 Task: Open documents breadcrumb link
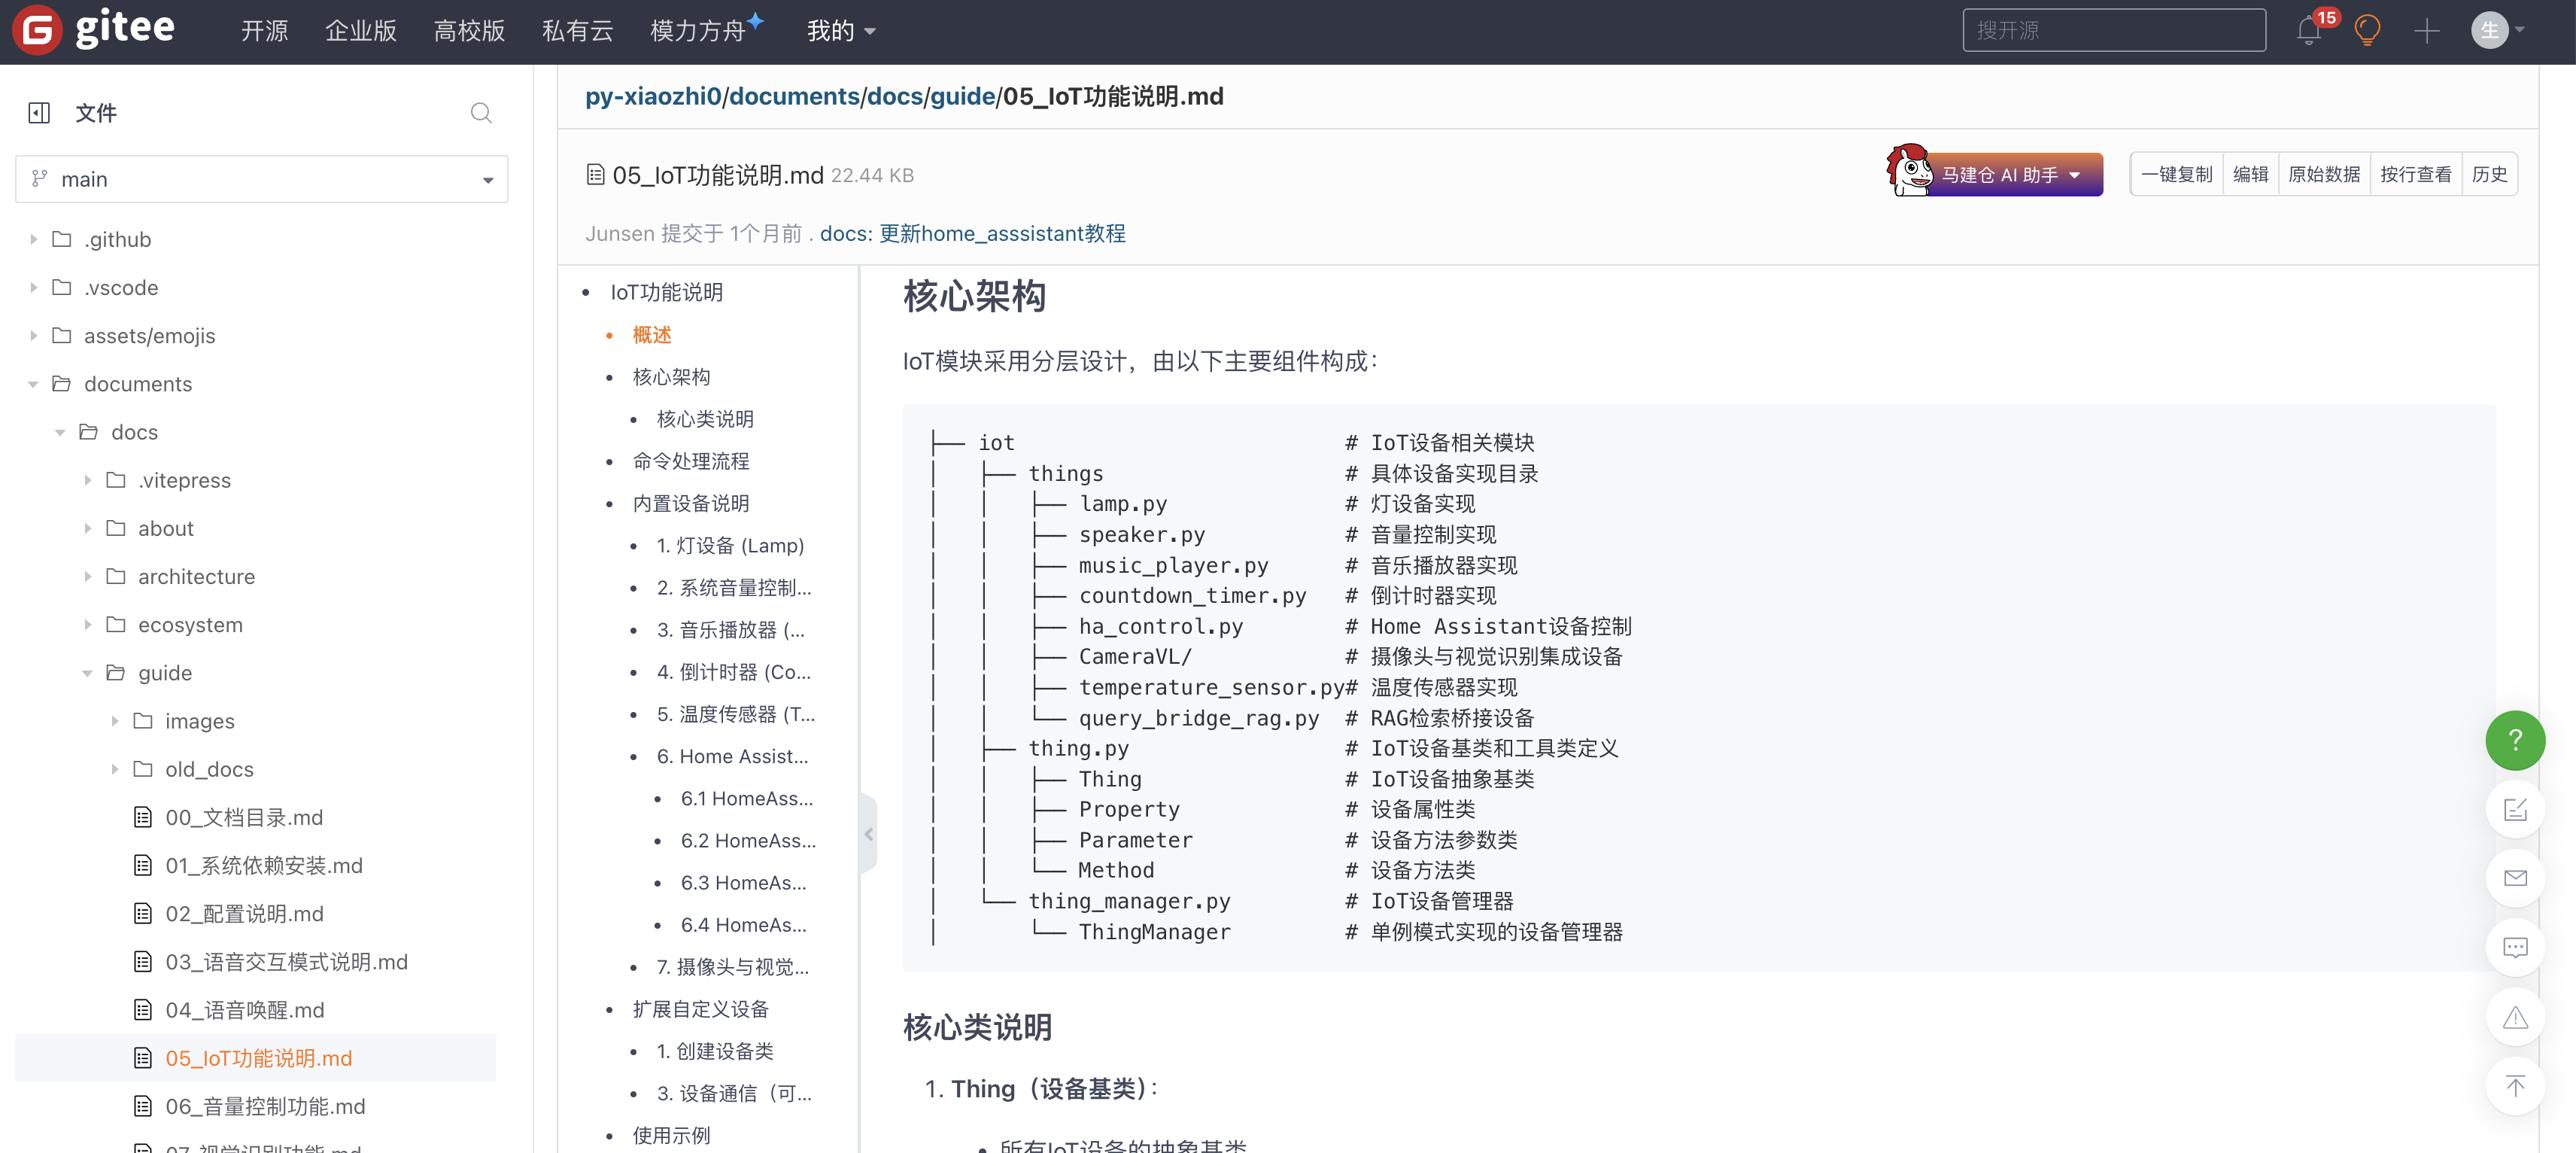794,96
